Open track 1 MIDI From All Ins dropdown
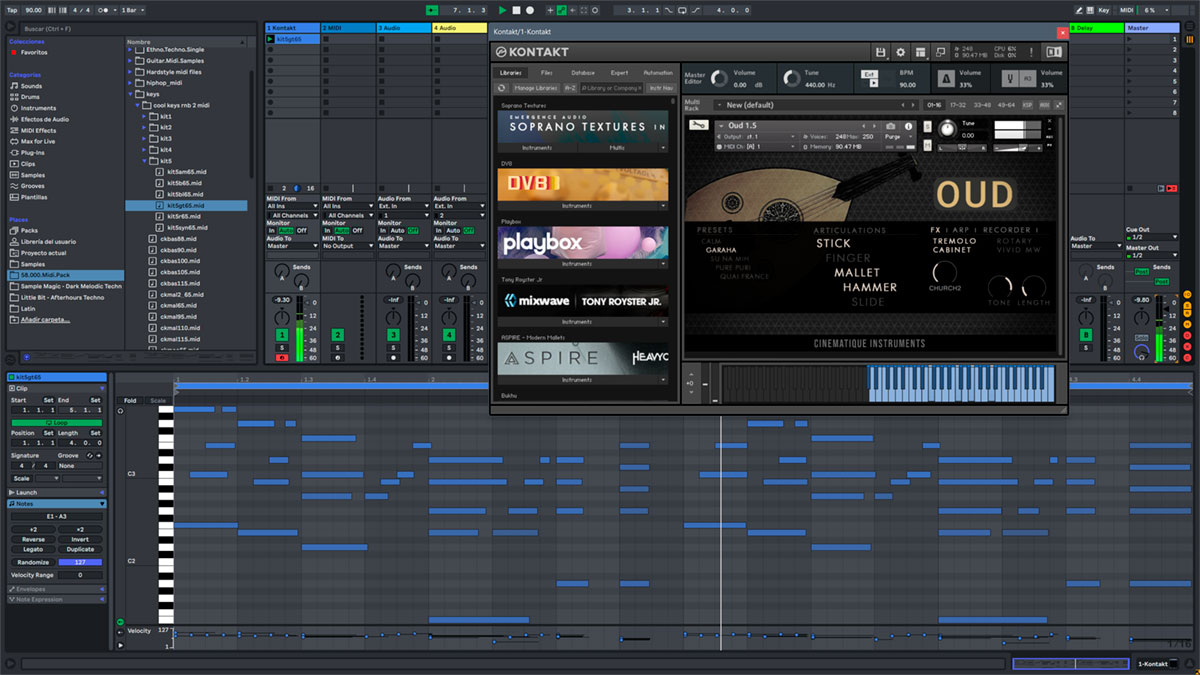 [292, 207]
